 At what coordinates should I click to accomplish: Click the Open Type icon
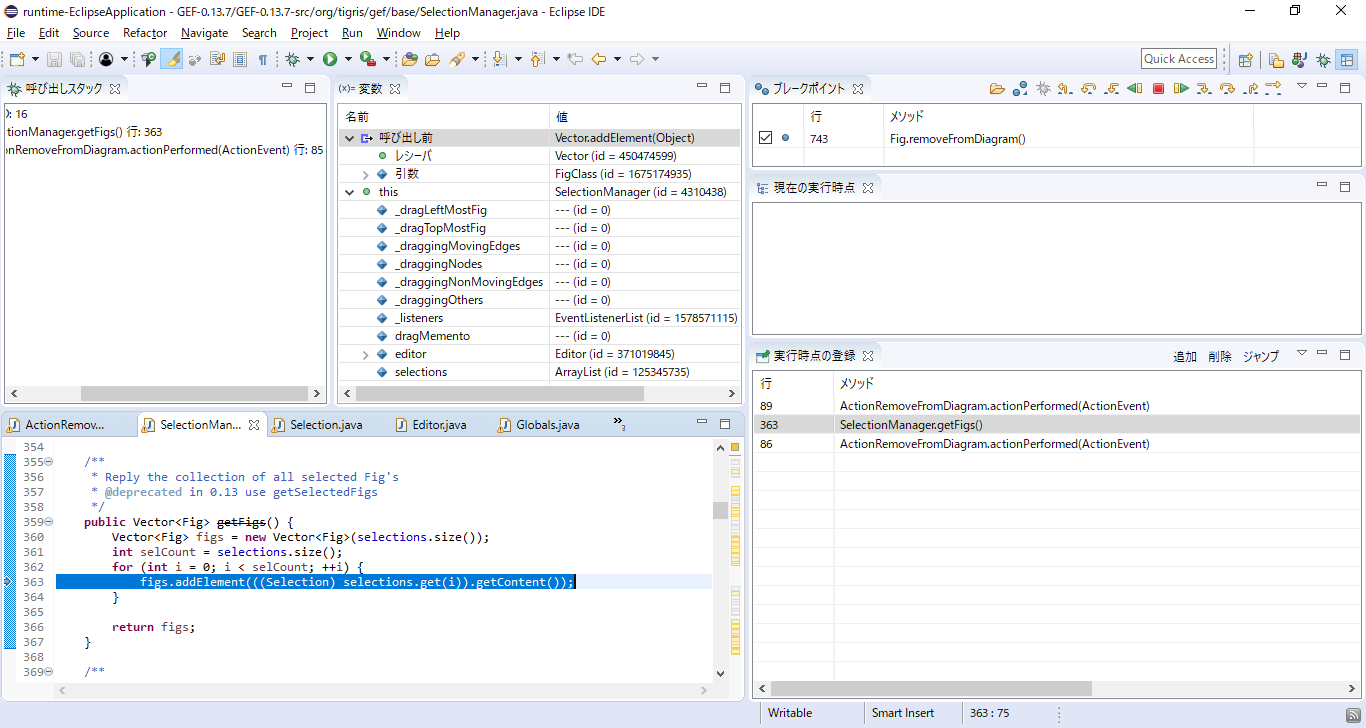coord(409,59)
